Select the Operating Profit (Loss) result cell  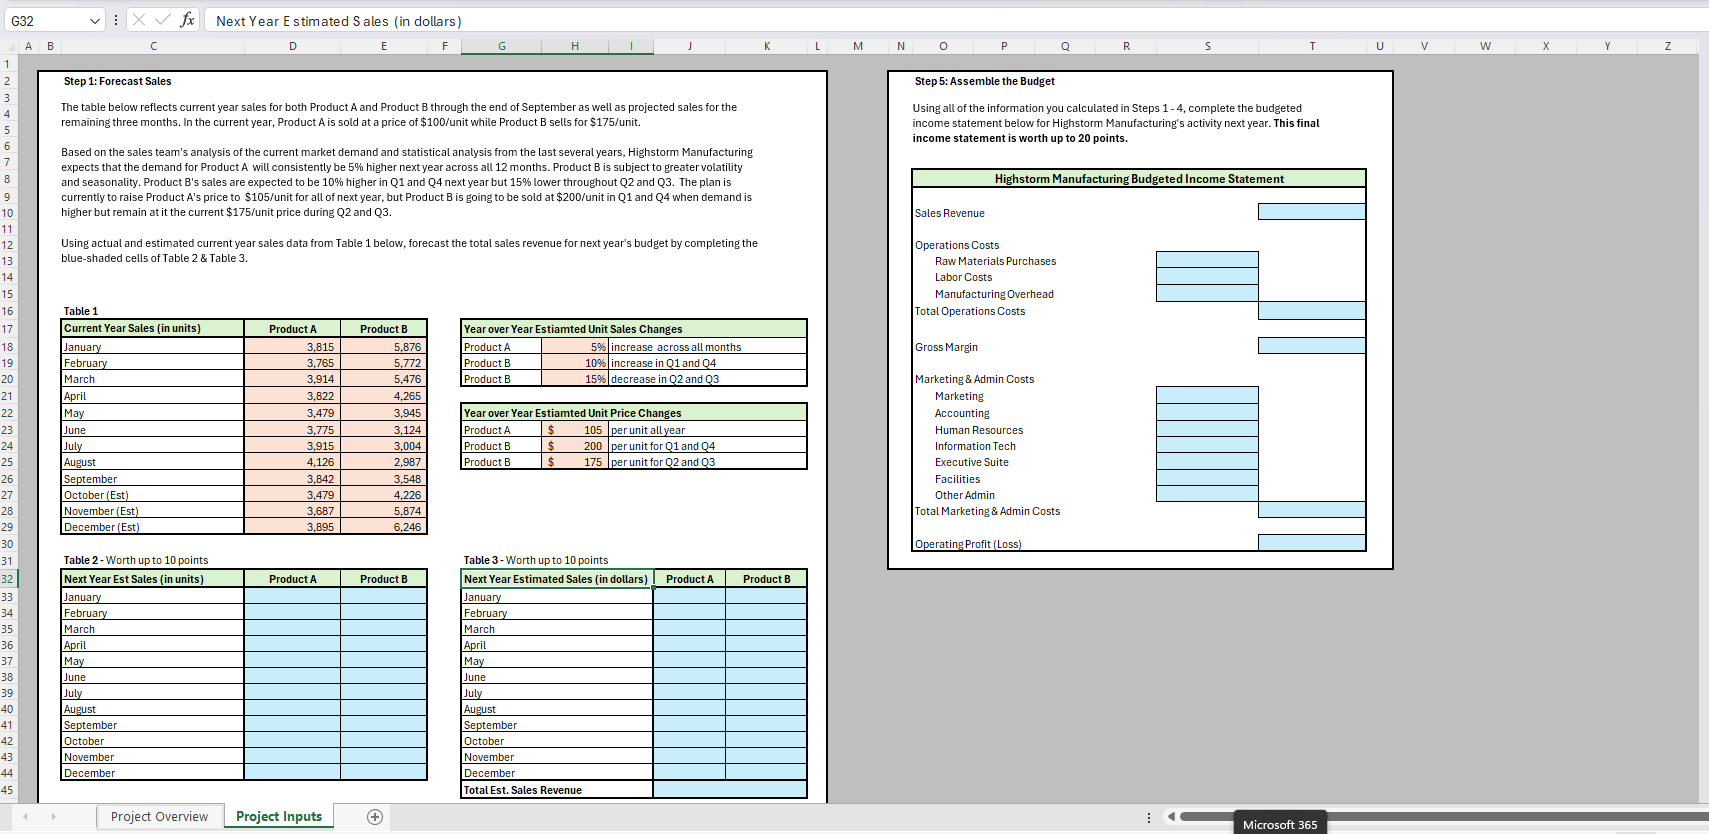point(1312,543)
